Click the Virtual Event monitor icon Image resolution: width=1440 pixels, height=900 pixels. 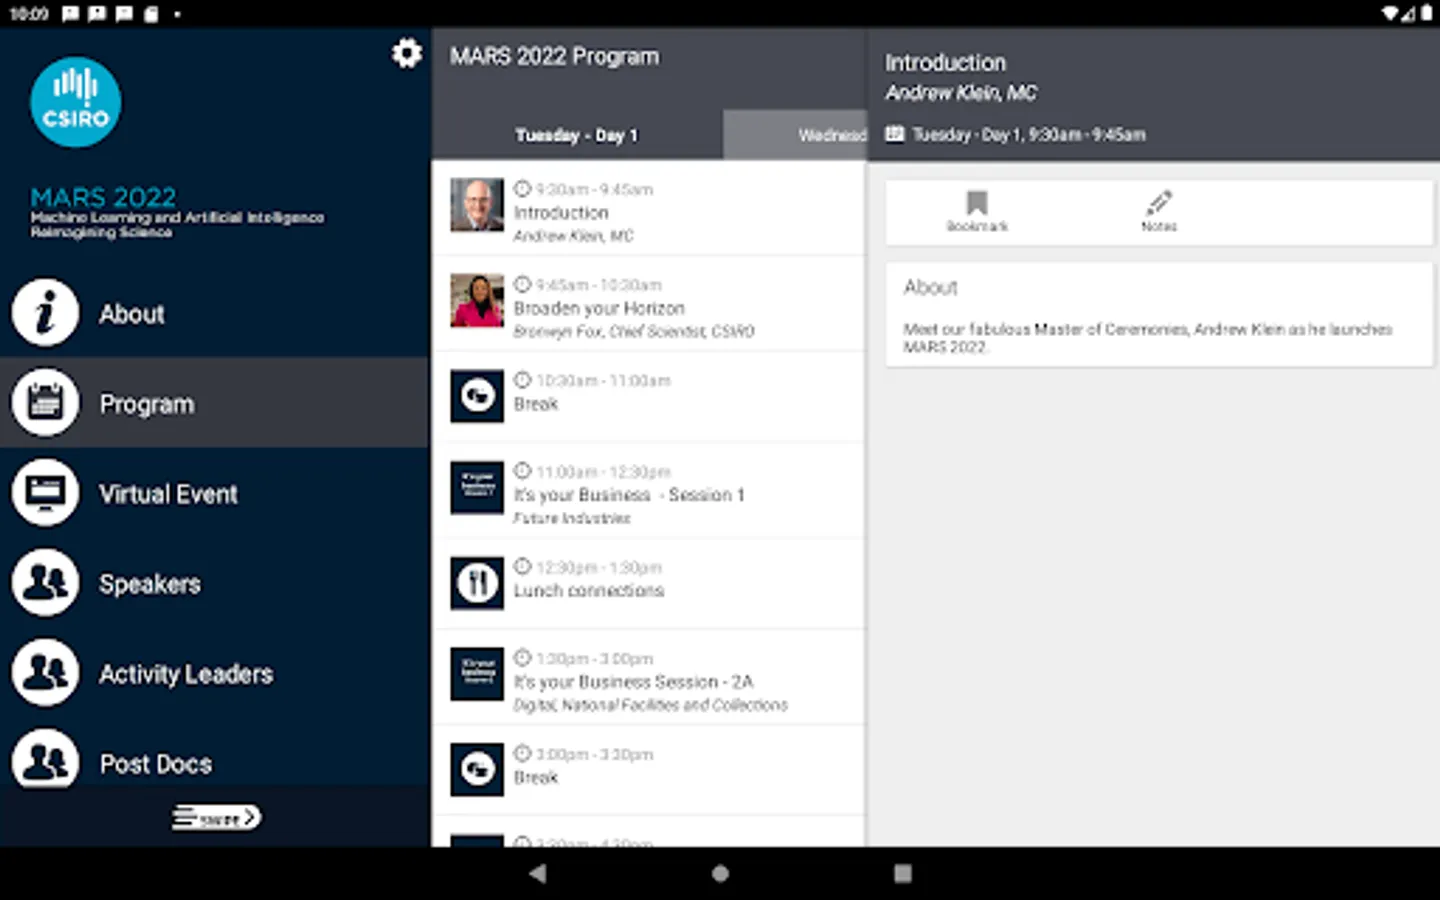45,493
